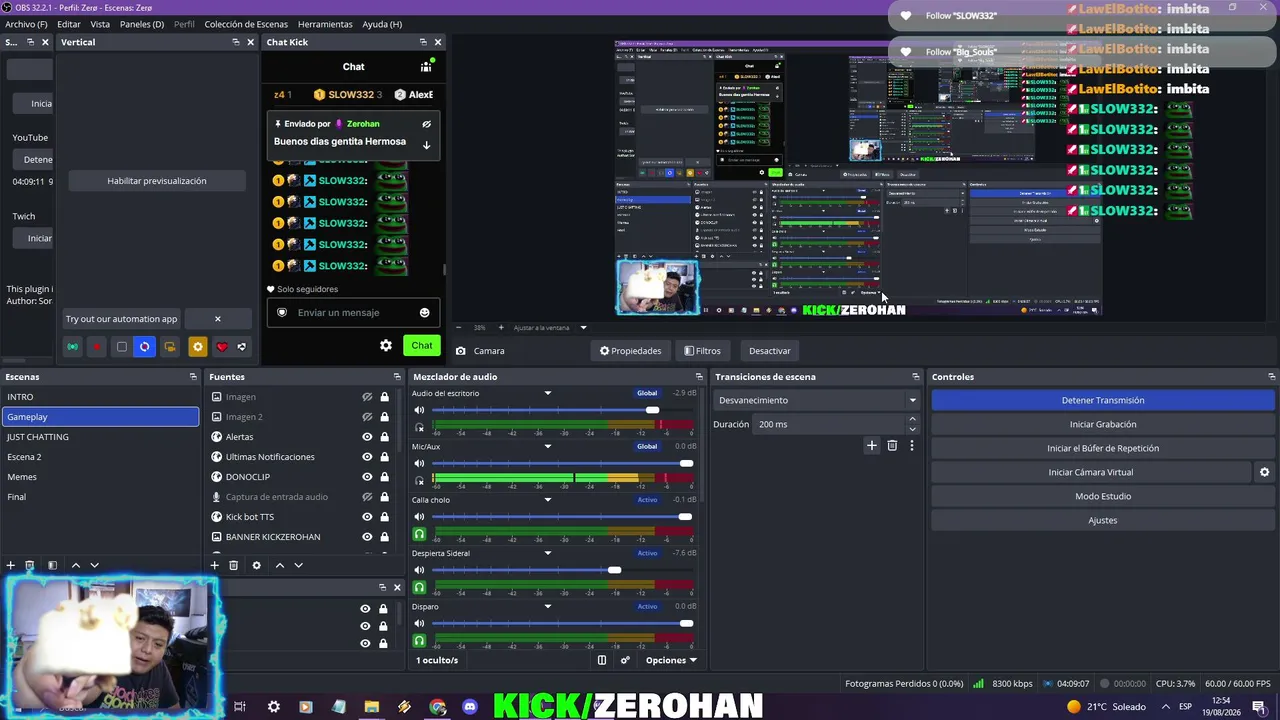Open Propiedades for the Camara source
The height and width of the screenshot is (720, 1280).
631,351
